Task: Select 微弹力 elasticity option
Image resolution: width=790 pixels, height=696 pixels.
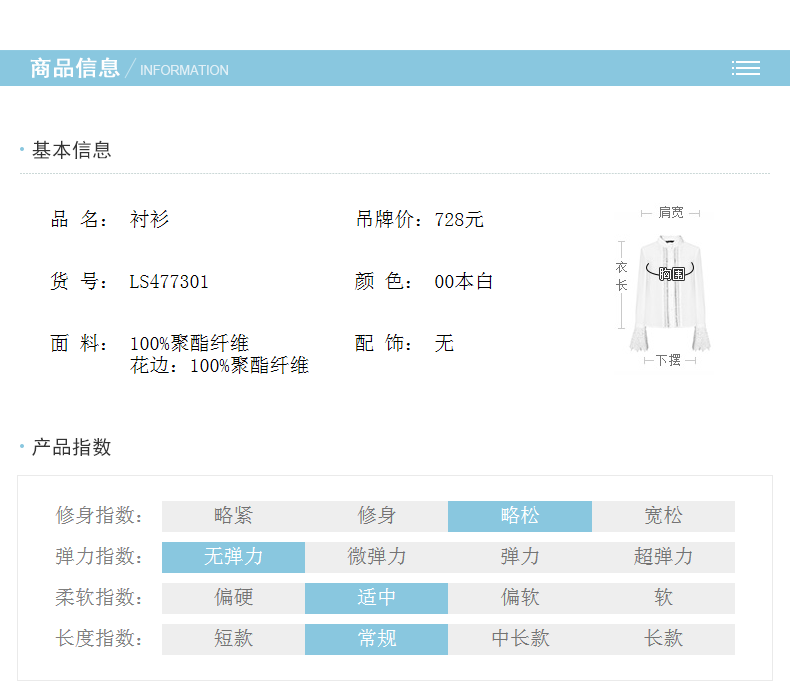Action: coord(376,557)
